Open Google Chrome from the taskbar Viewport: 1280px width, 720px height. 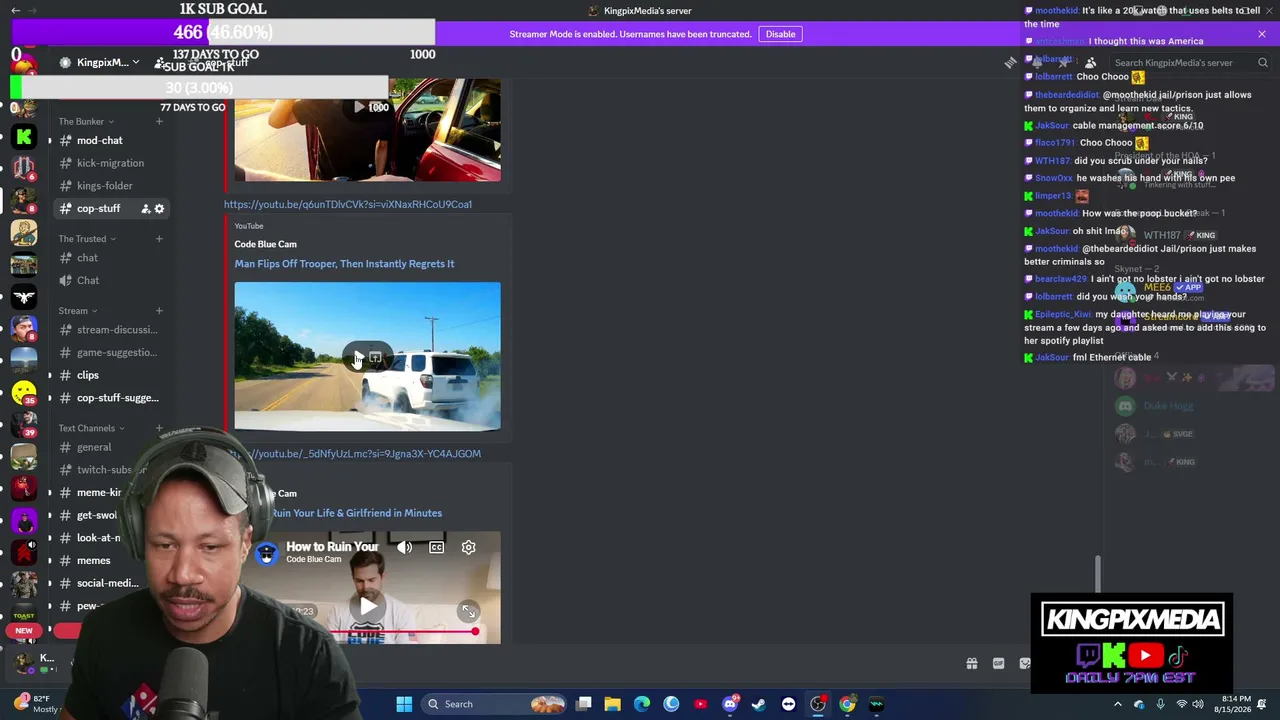[847, 704]
